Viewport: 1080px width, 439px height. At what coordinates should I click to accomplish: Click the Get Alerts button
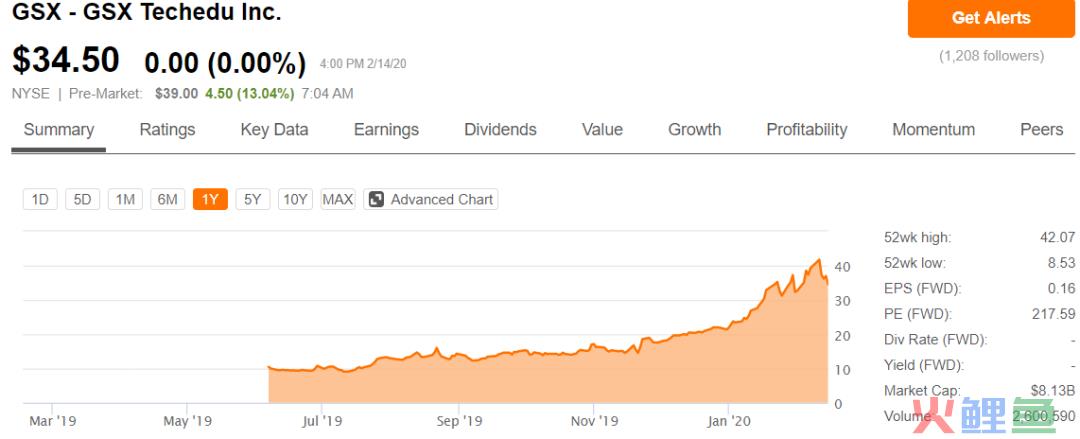point(990,18)
